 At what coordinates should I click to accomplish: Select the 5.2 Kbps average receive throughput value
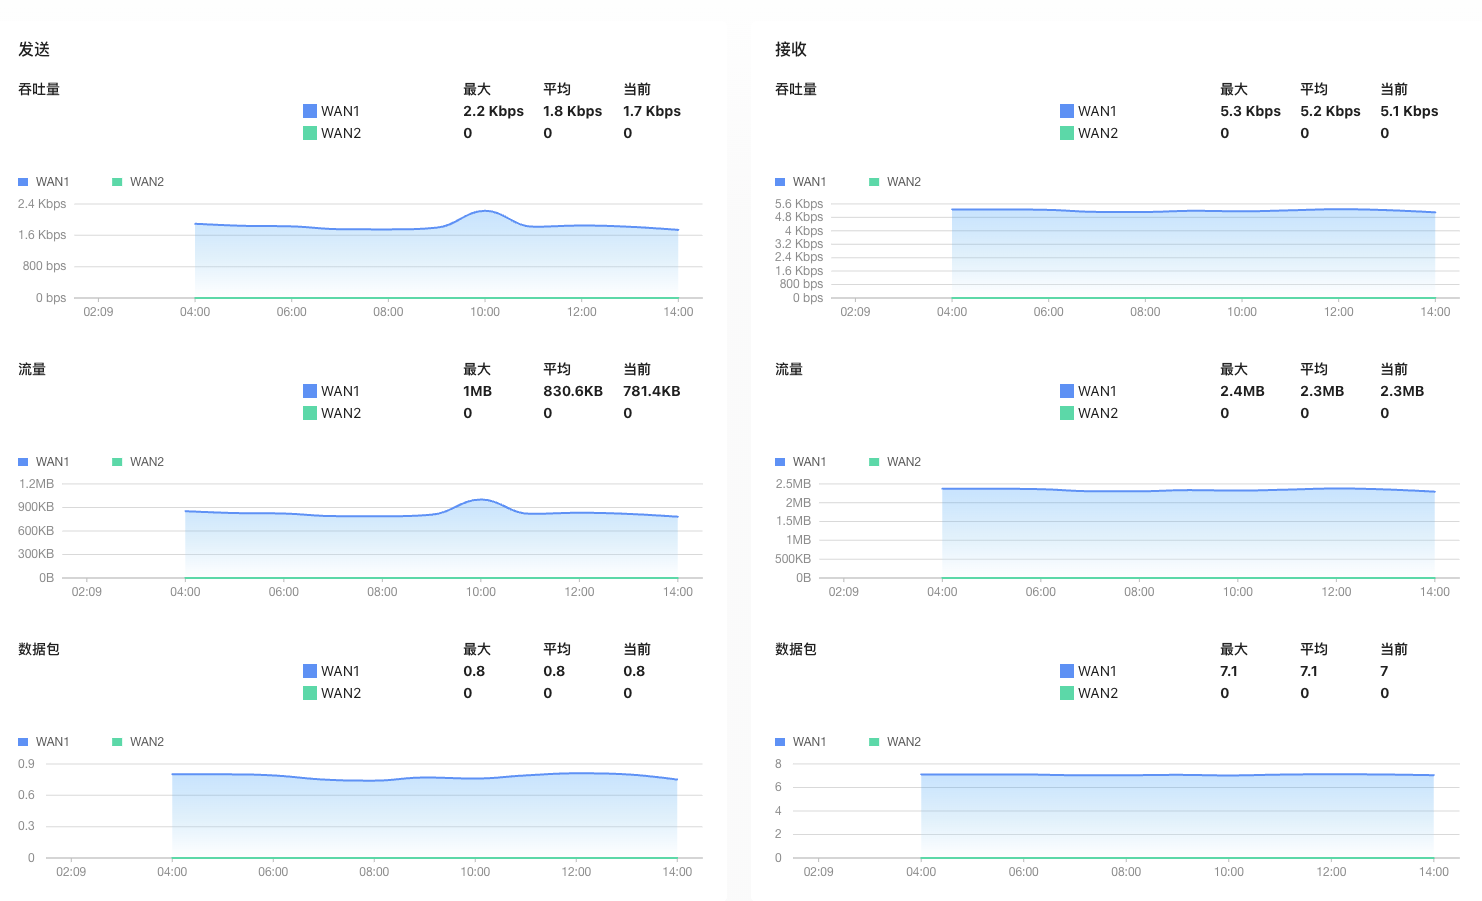1330,111
